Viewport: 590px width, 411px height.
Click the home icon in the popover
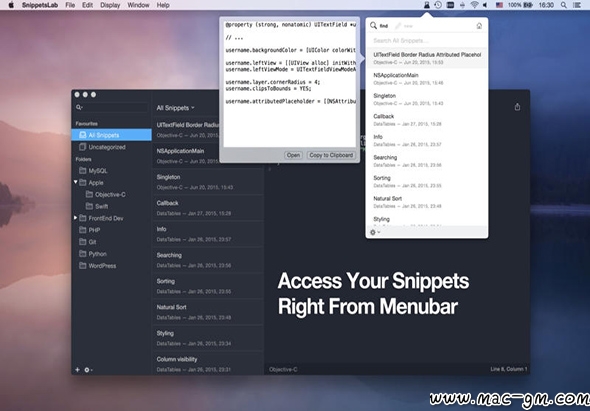point(479,26)
